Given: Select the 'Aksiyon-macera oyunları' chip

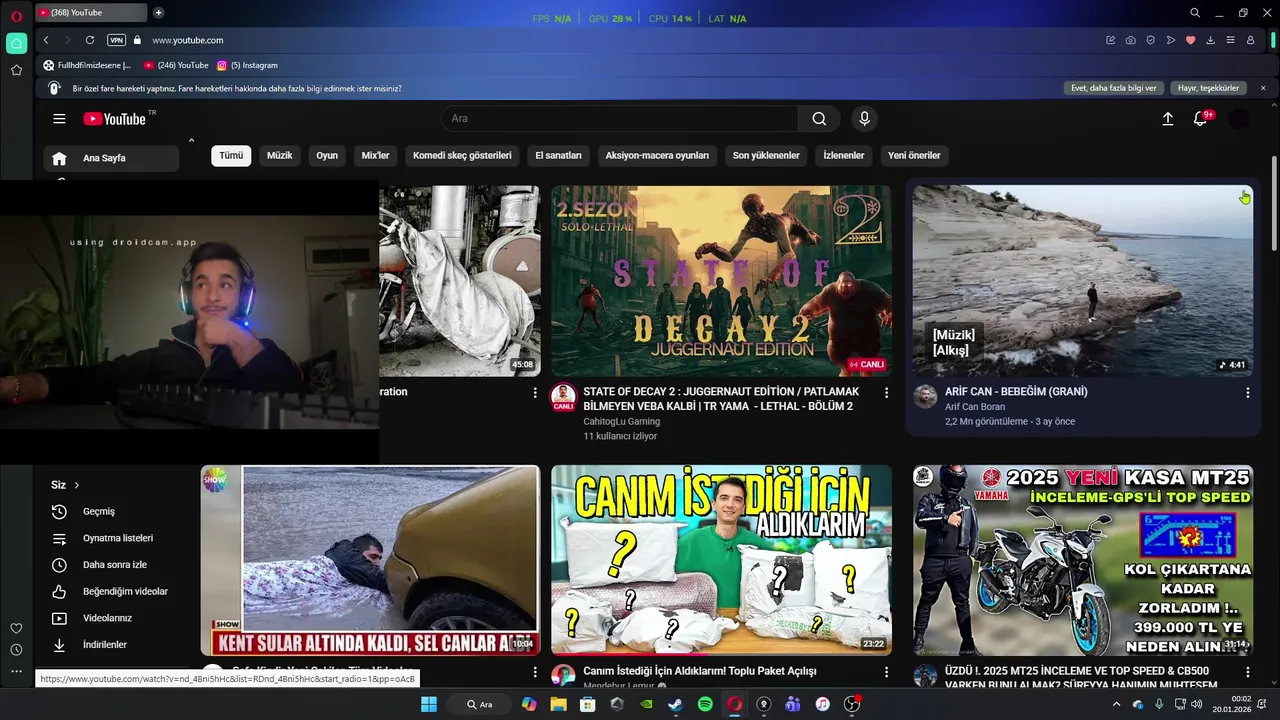Looking at the screenshot, I should pyautogui.click(x=657, y=156).
